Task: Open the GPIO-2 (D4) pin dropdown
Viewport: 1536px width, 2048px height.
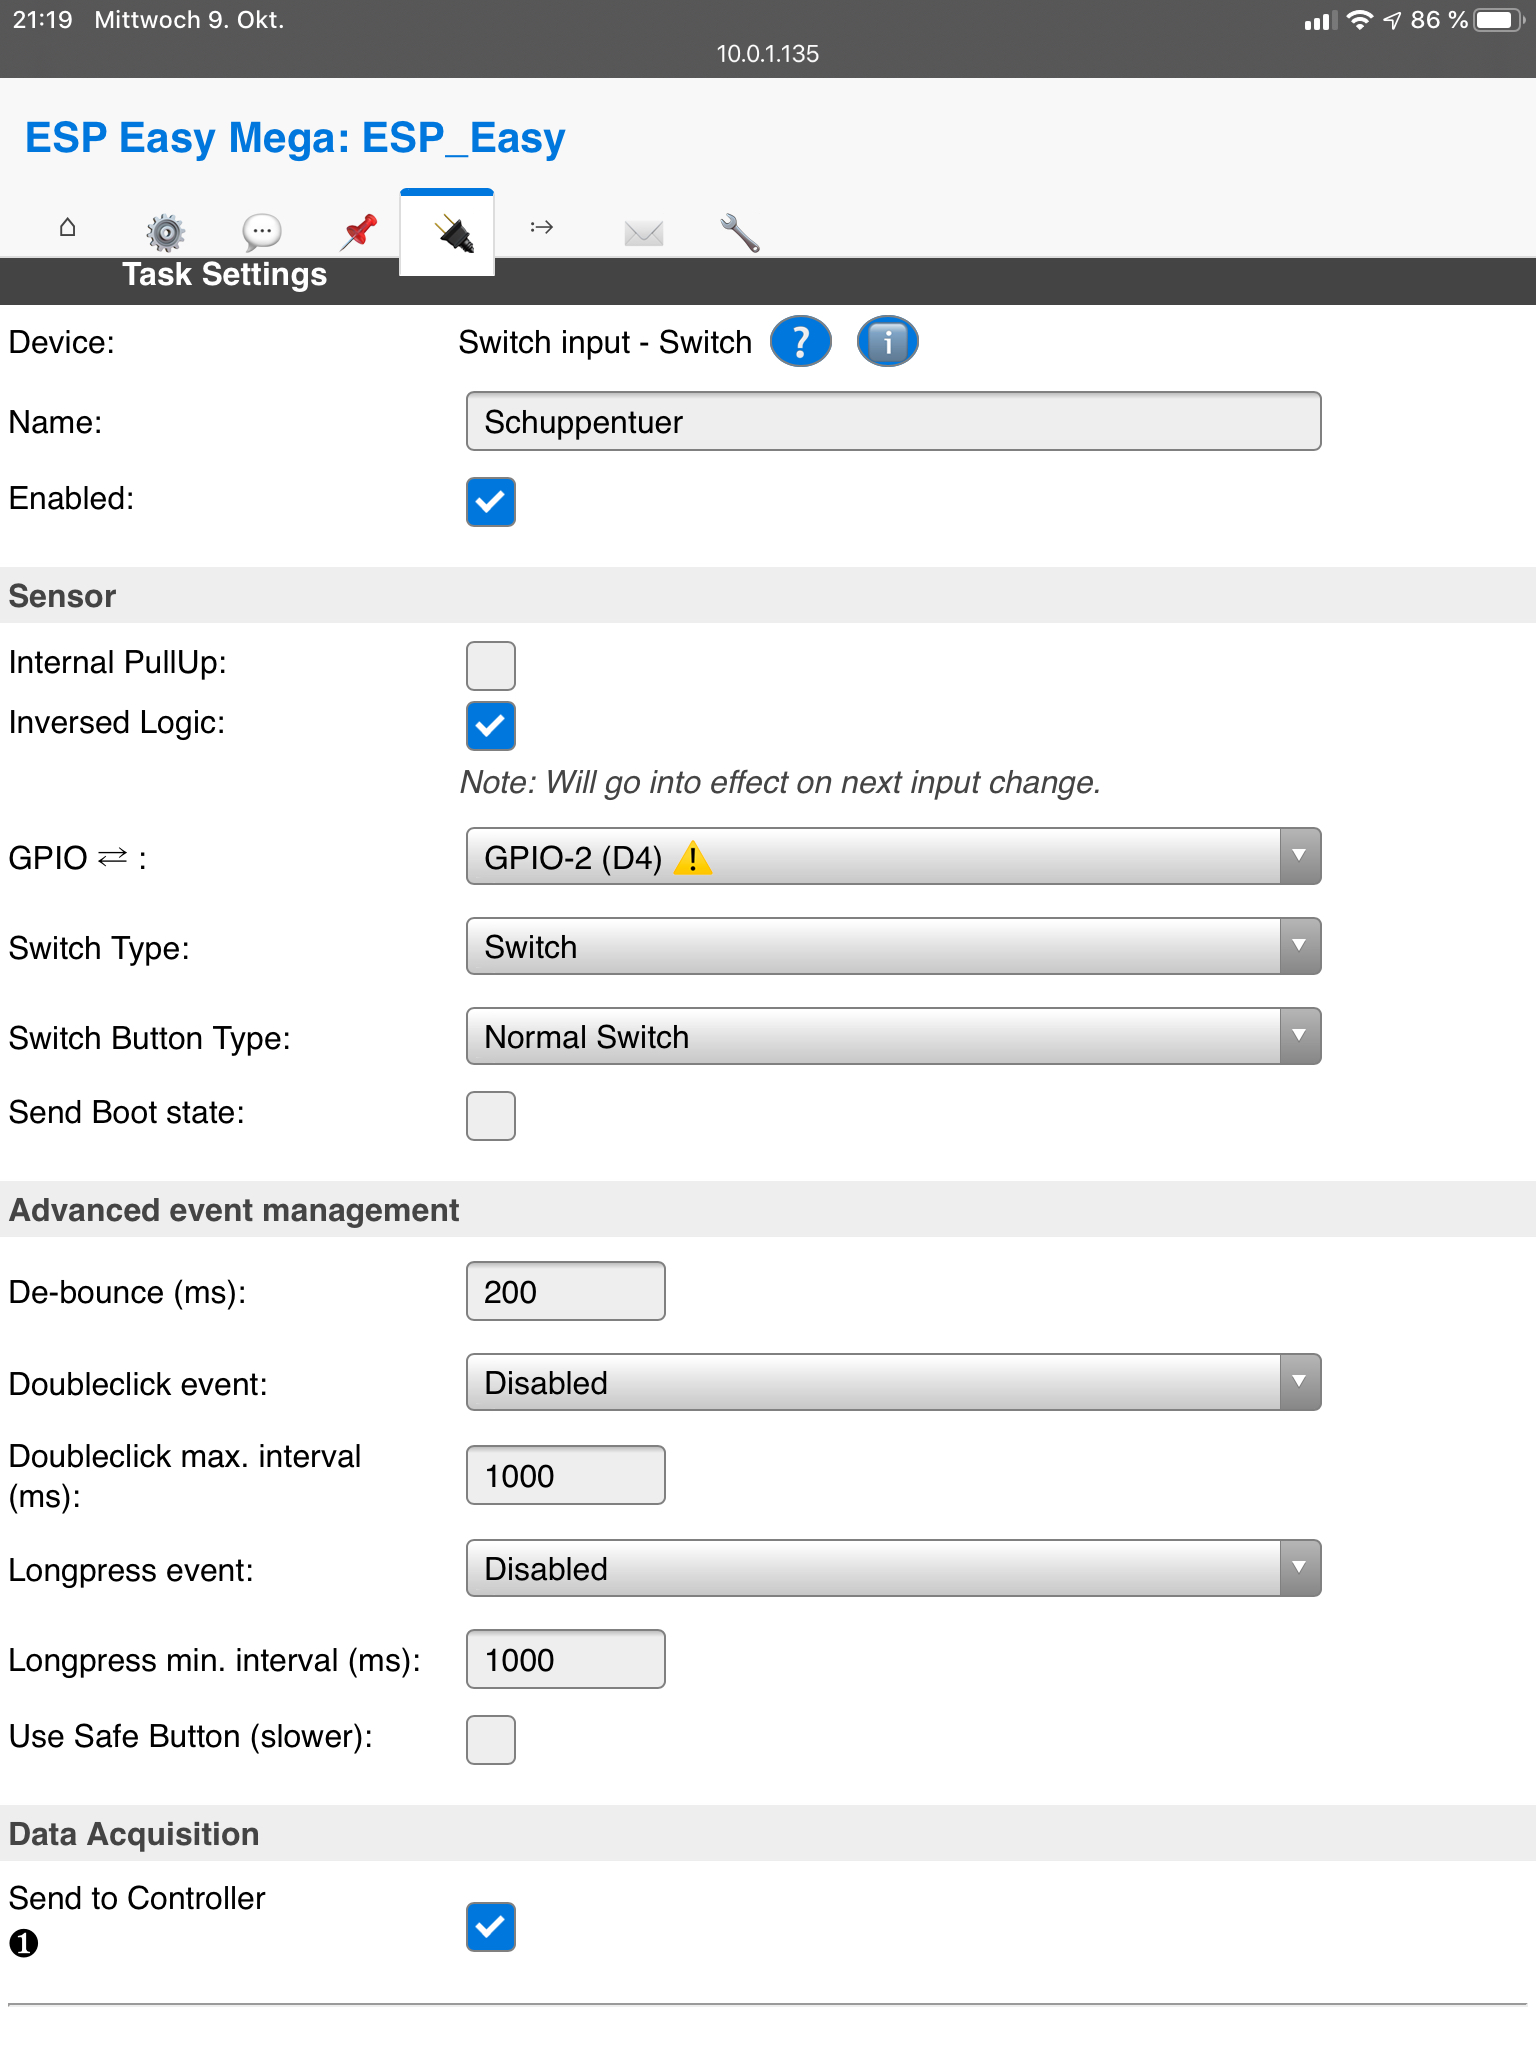Action: click(893, 856)
